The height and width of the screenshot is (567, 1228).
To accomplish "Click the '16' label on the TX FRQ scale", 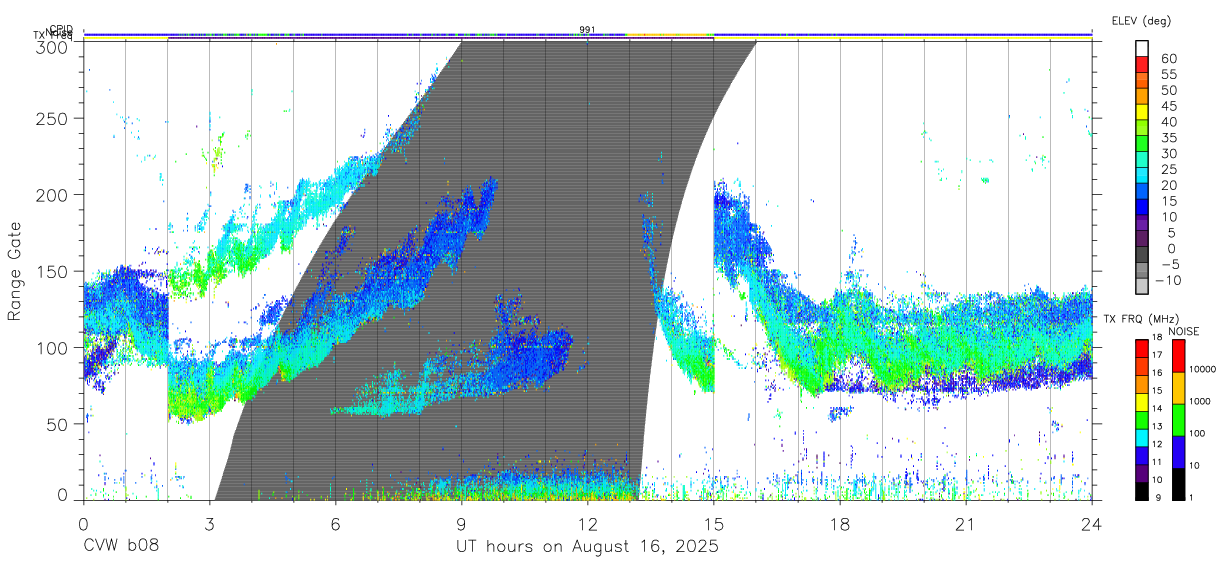I will [1155, 373].
